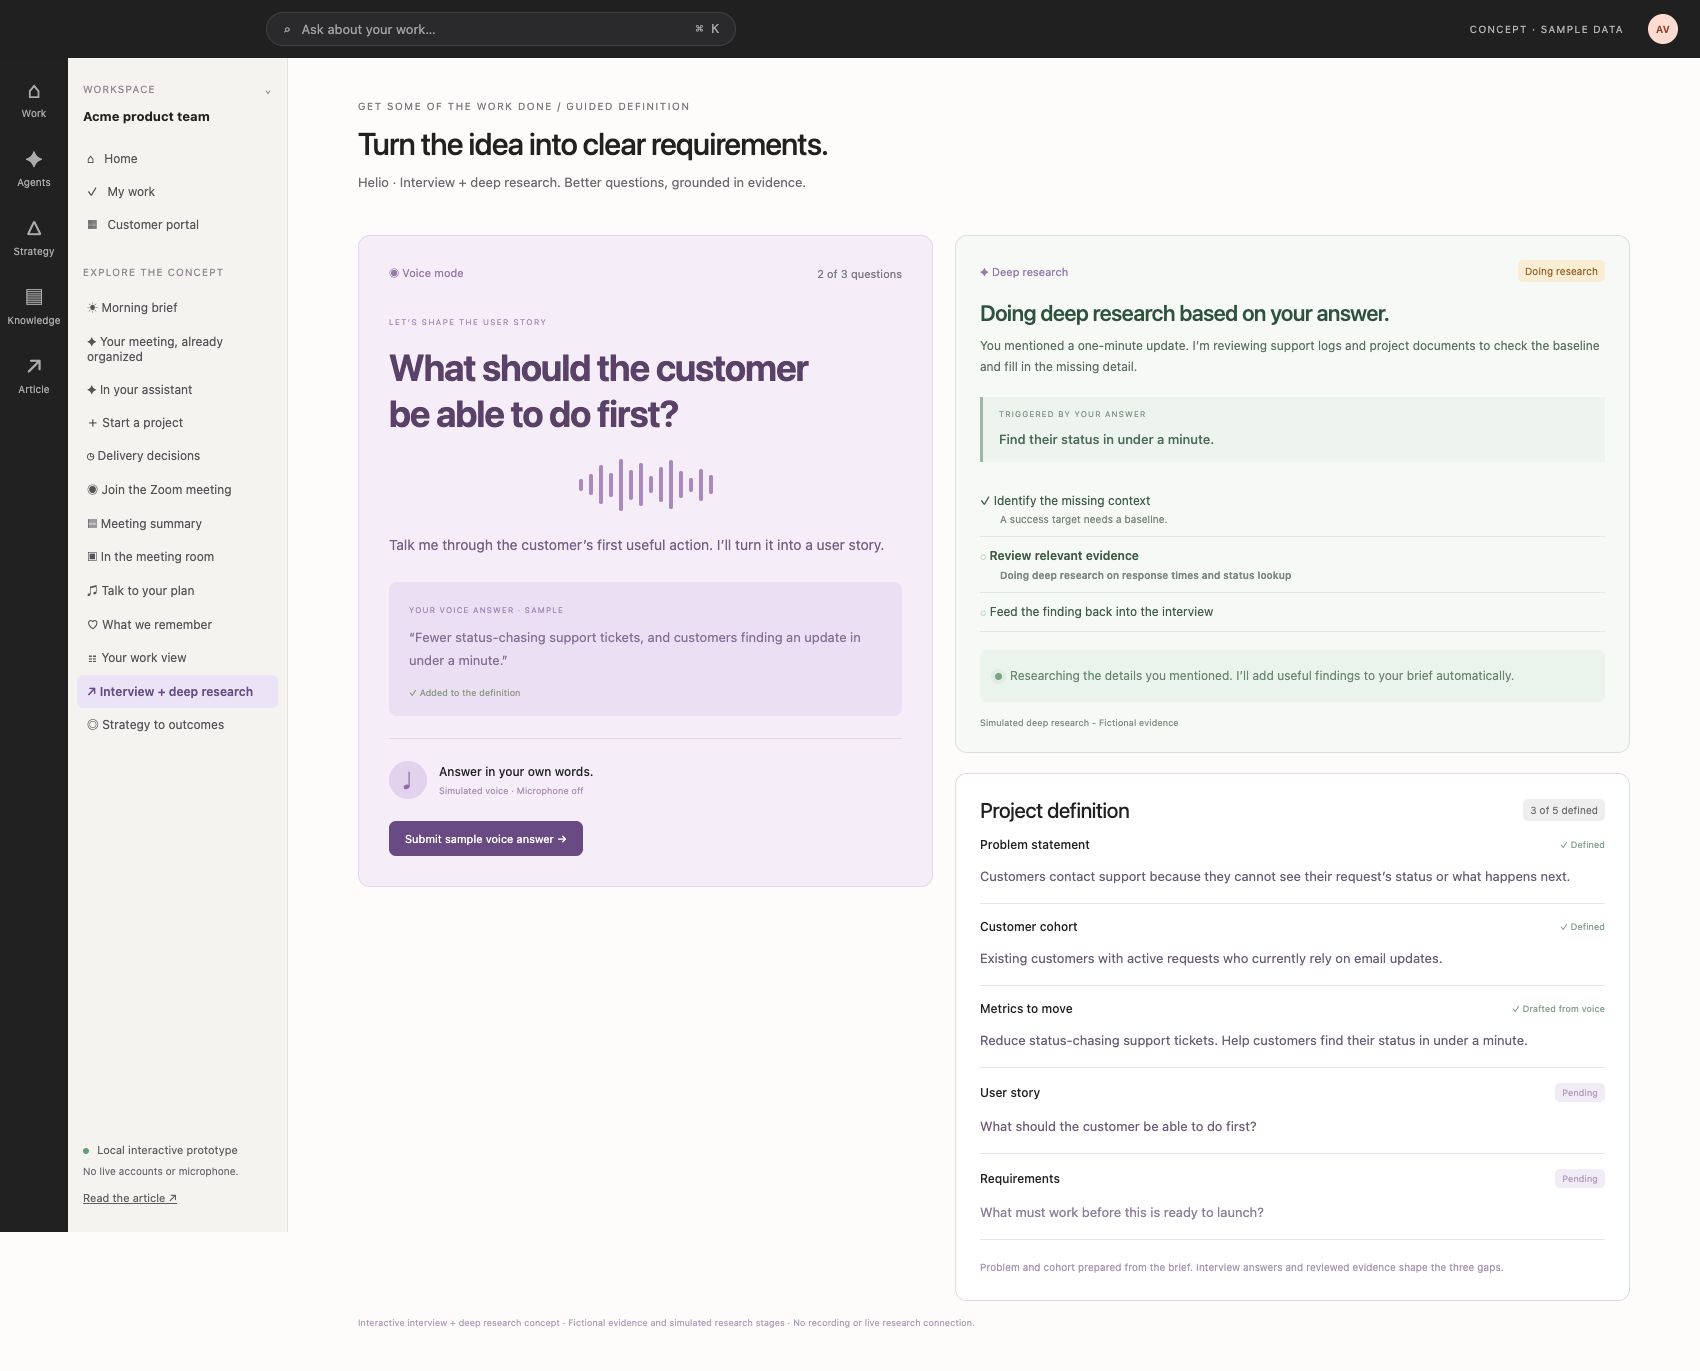Click the voice waveform graphic
Viewport: 1700px width, 1371px height.
(x=646, y=485)
